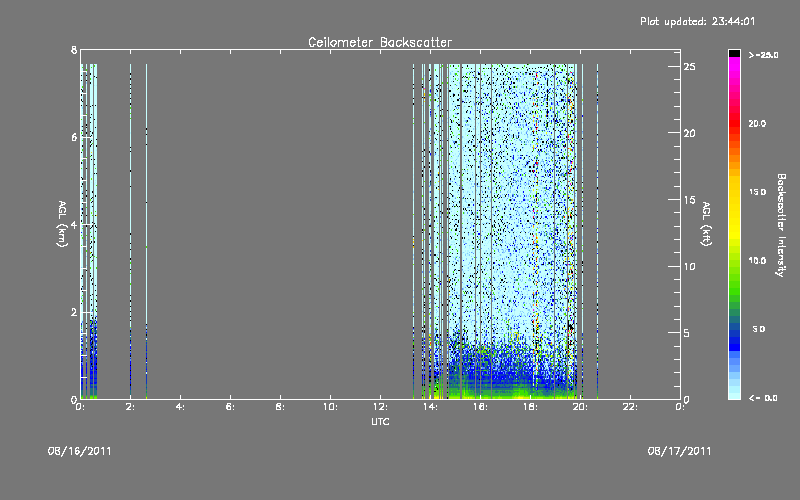
Task: Click the "Ceilometer Backscatter" plot title
Action: point(380,42)
